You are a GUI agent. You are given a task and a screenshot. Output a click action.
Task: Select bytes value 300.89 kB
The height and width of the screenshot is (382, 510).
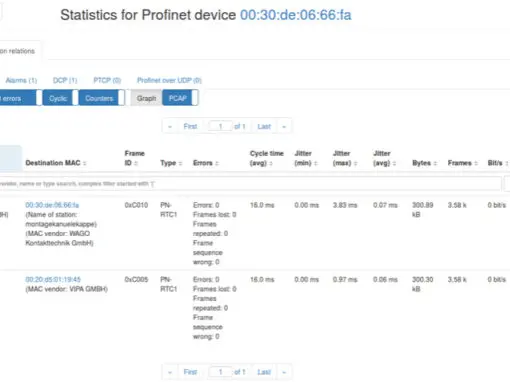pyautogui.click(x=423, y=210)
